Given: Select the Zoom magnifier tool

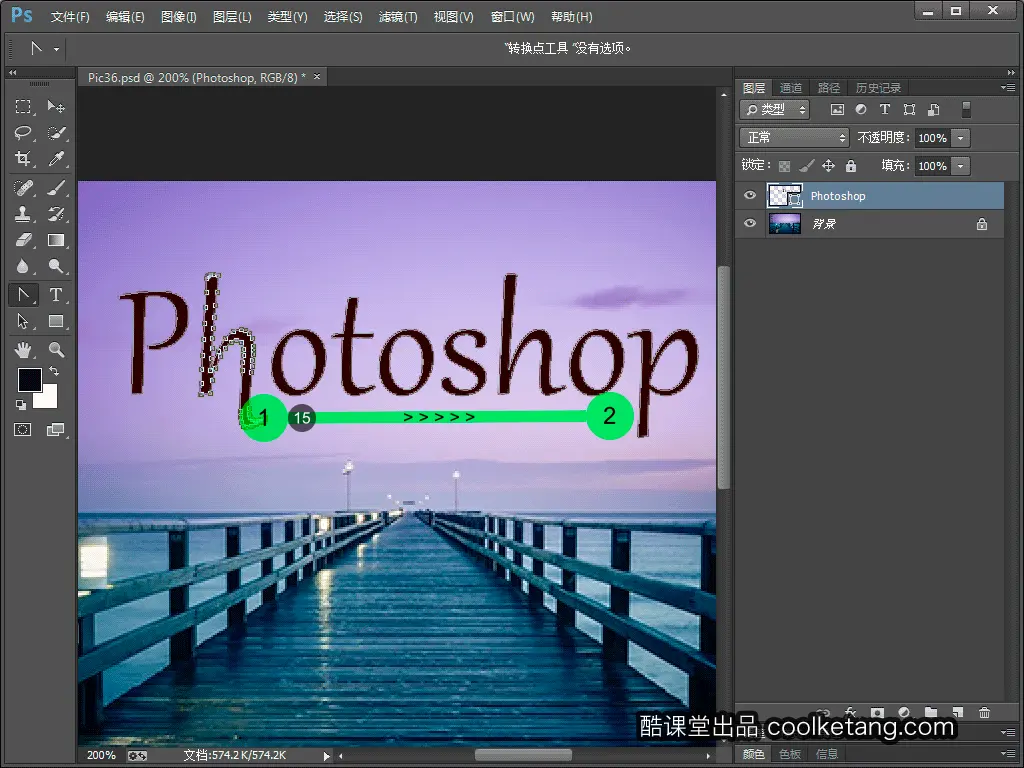Looking at the screenshot, I should (x=56, y=350).
